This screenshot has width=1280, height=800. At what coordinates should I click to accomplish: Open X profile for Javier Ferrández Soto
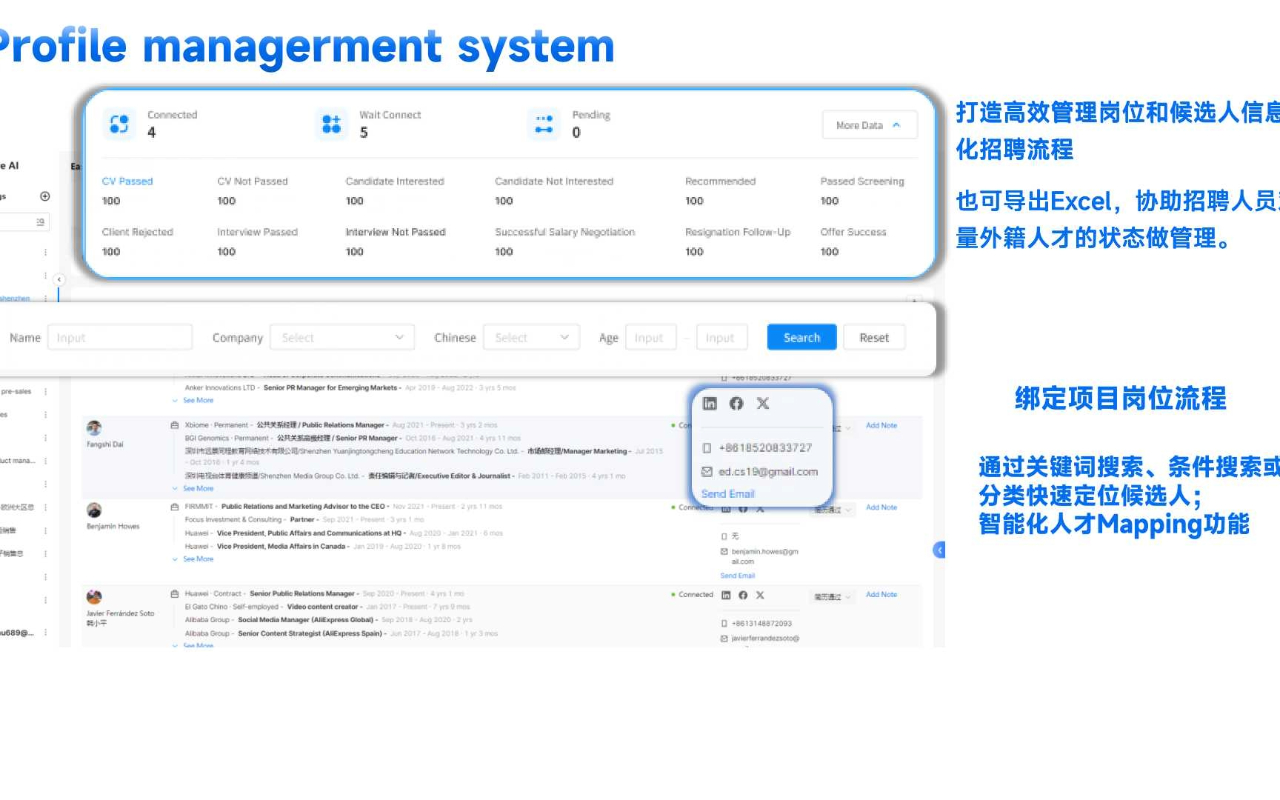coord(760,595)
